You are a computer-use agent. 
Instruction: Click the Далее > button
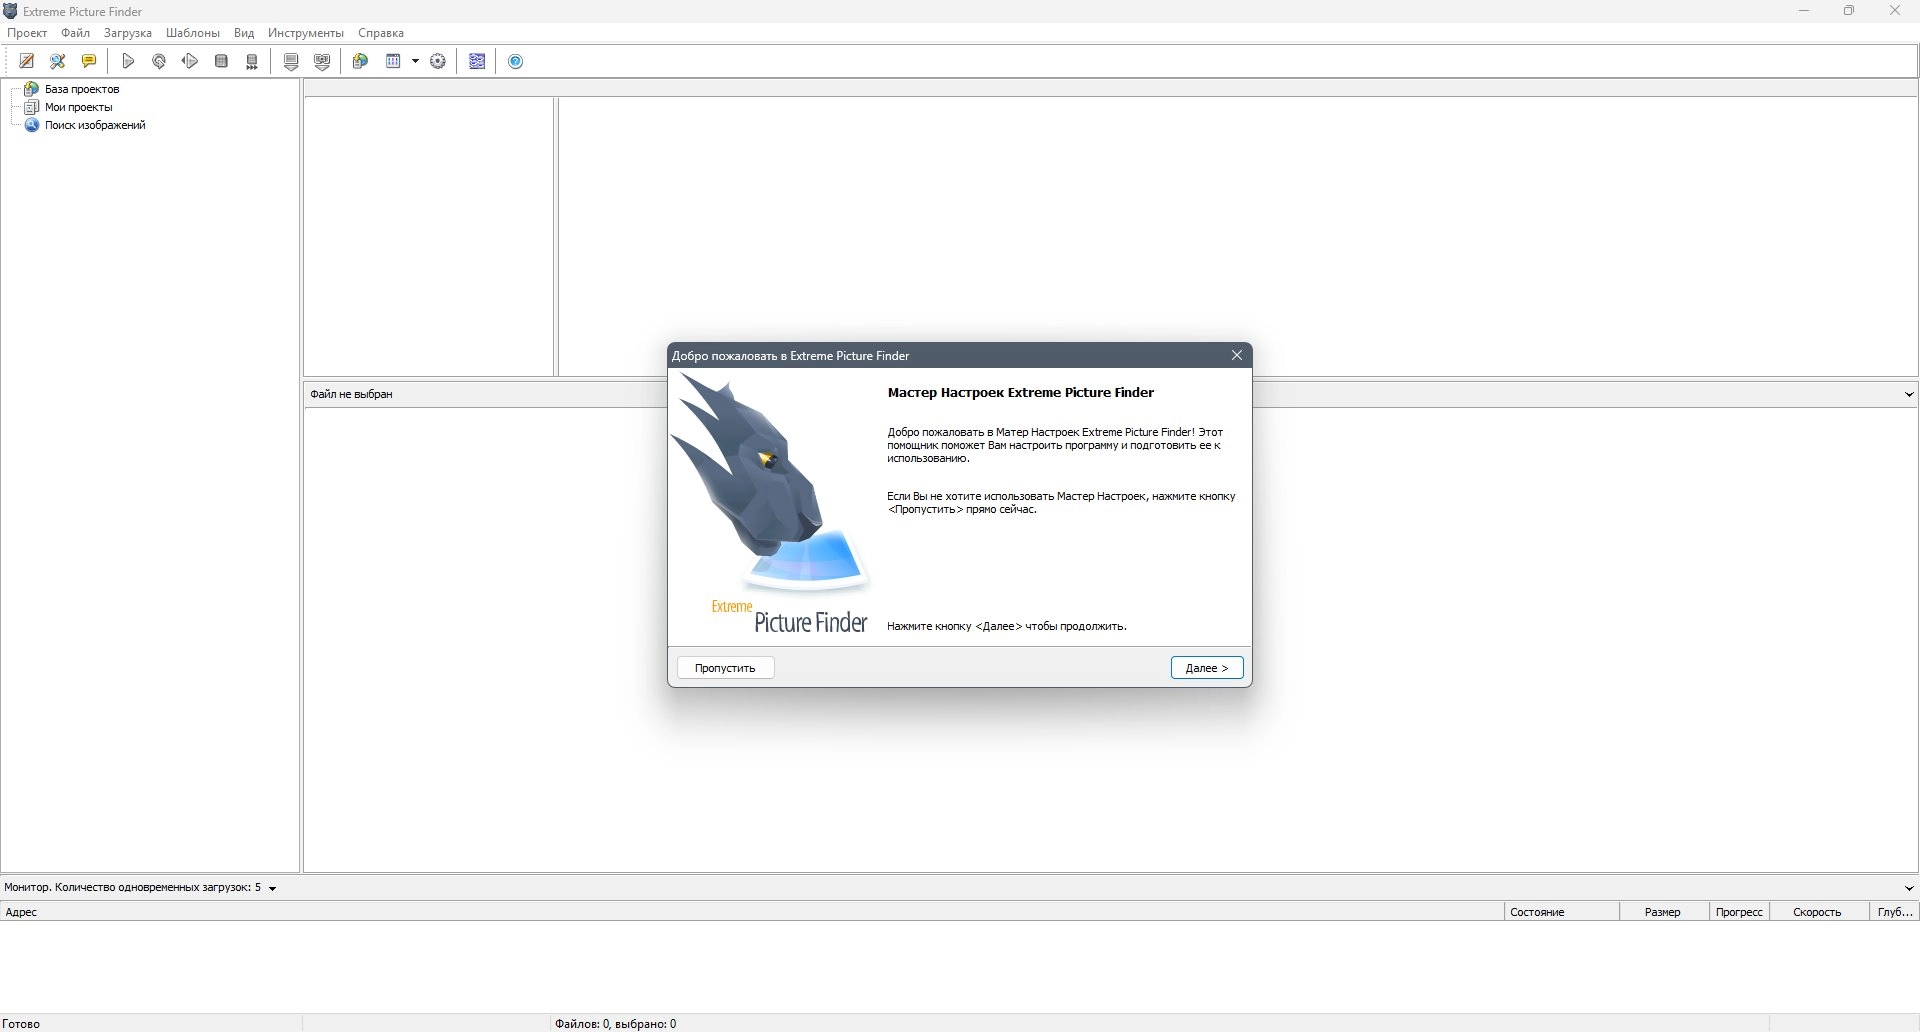coord(1207,668)
